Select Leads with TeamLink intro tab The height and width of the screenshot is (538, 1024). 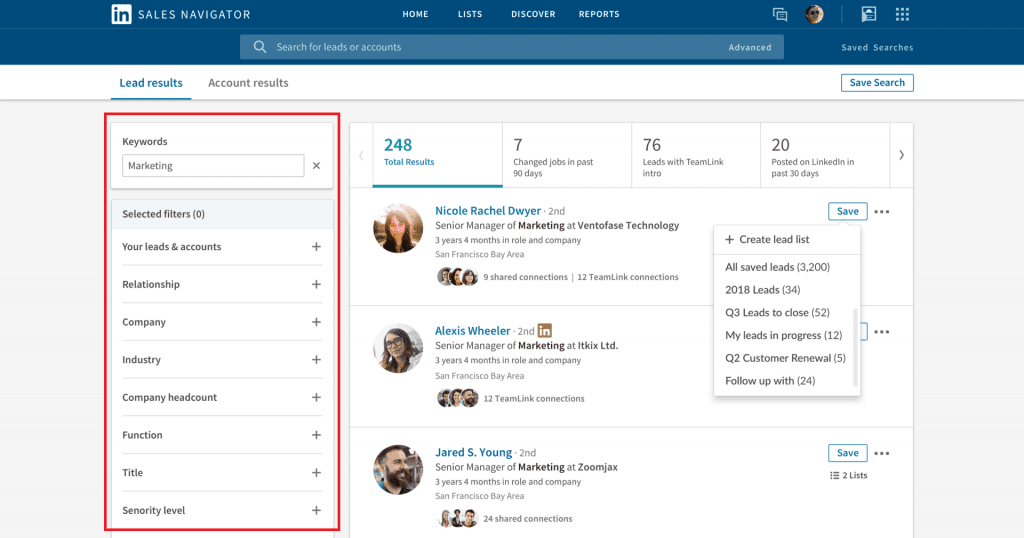pyautogui.click(x=696, y=155)
